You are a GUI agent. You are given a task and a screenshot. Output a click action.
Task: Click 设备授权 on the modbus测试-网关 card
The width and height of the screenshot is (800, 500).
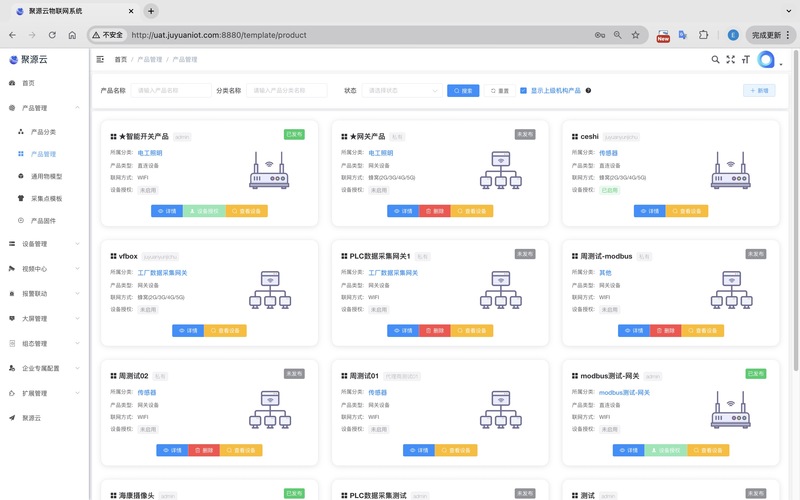tap(666, 451)
